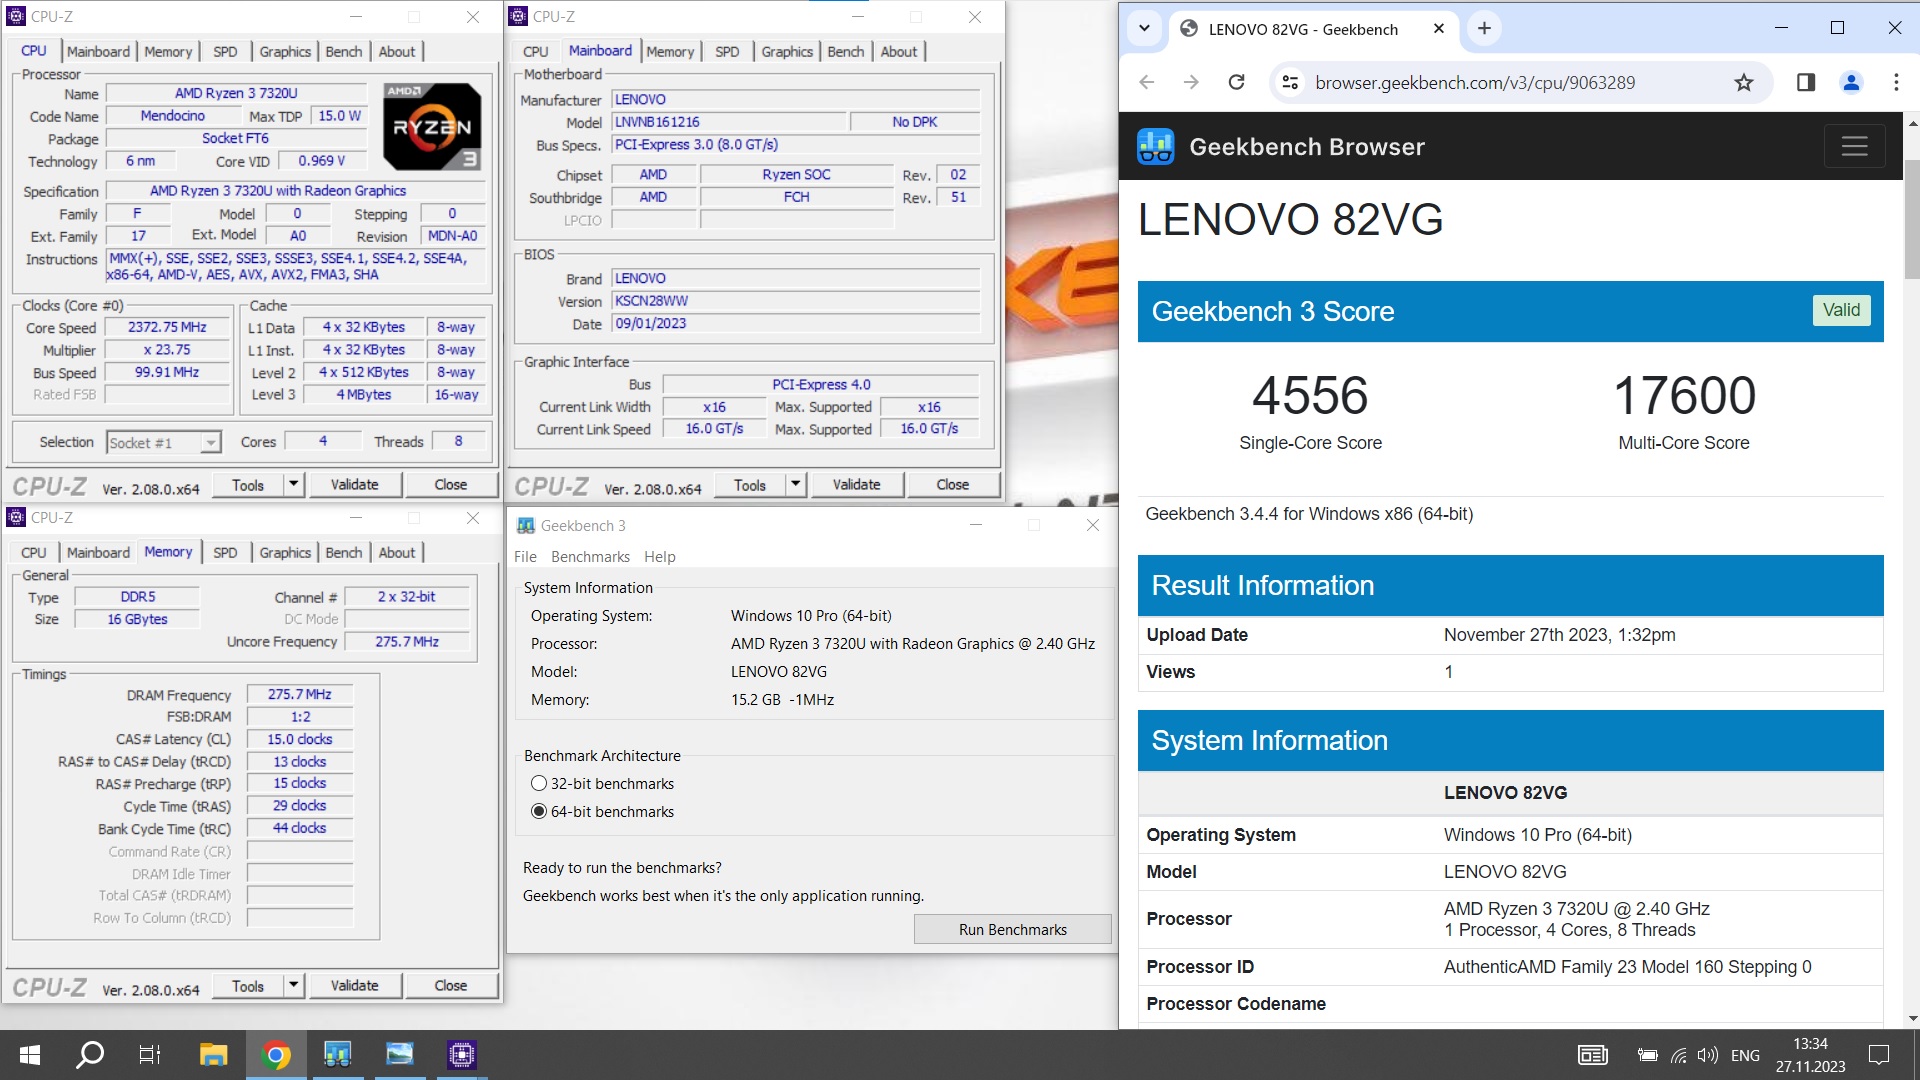Image resolution: width=1920 pixels, height=1080 pixels.
Task: Expand Tools dropdown arrow in CPU tab window
Action: coord(293,485)
